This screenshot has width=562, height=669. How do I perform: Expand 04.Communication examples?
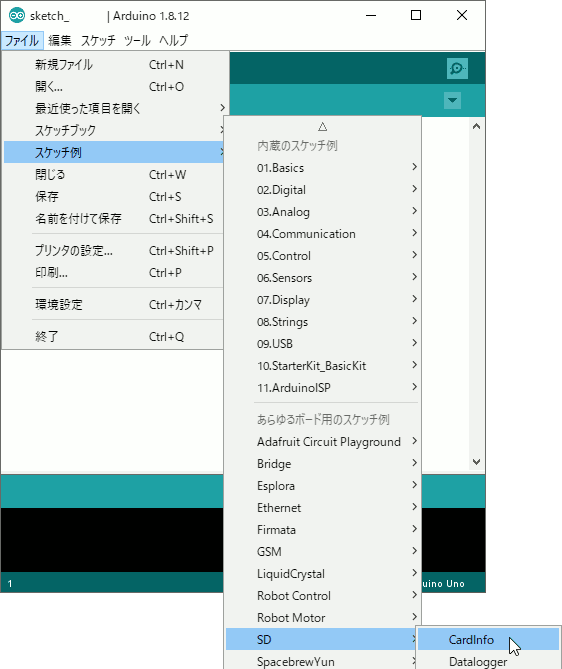(x=323, y=234)
